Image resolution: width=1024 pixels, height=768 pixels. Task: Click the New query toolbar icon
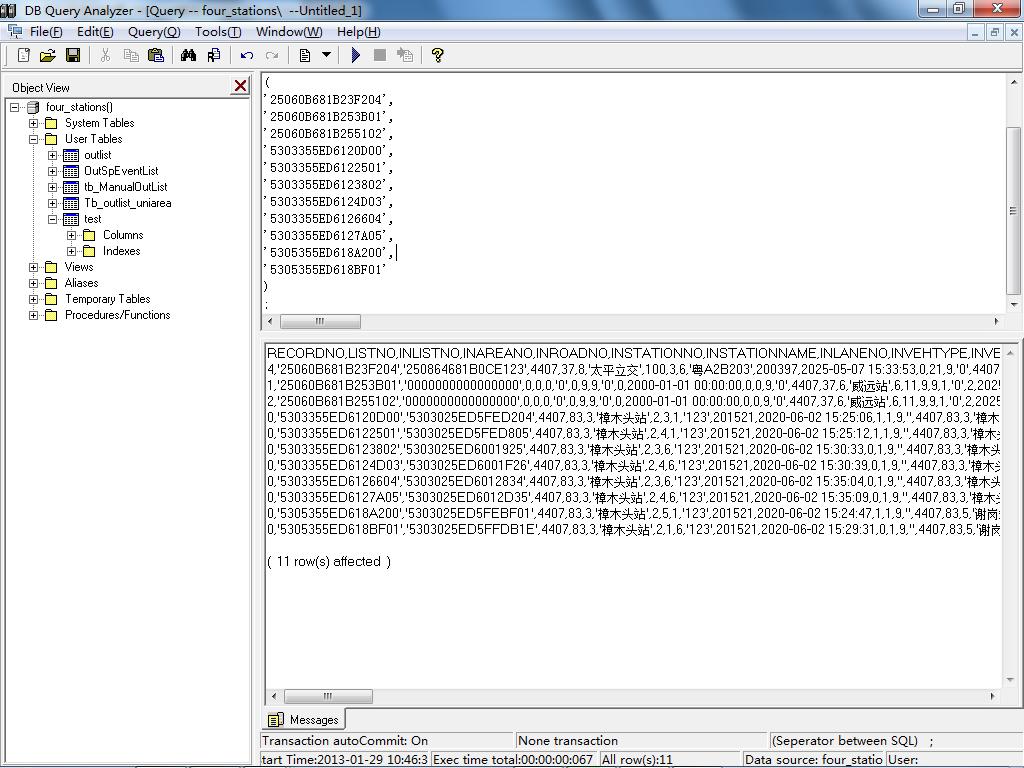tap(24, 56)
